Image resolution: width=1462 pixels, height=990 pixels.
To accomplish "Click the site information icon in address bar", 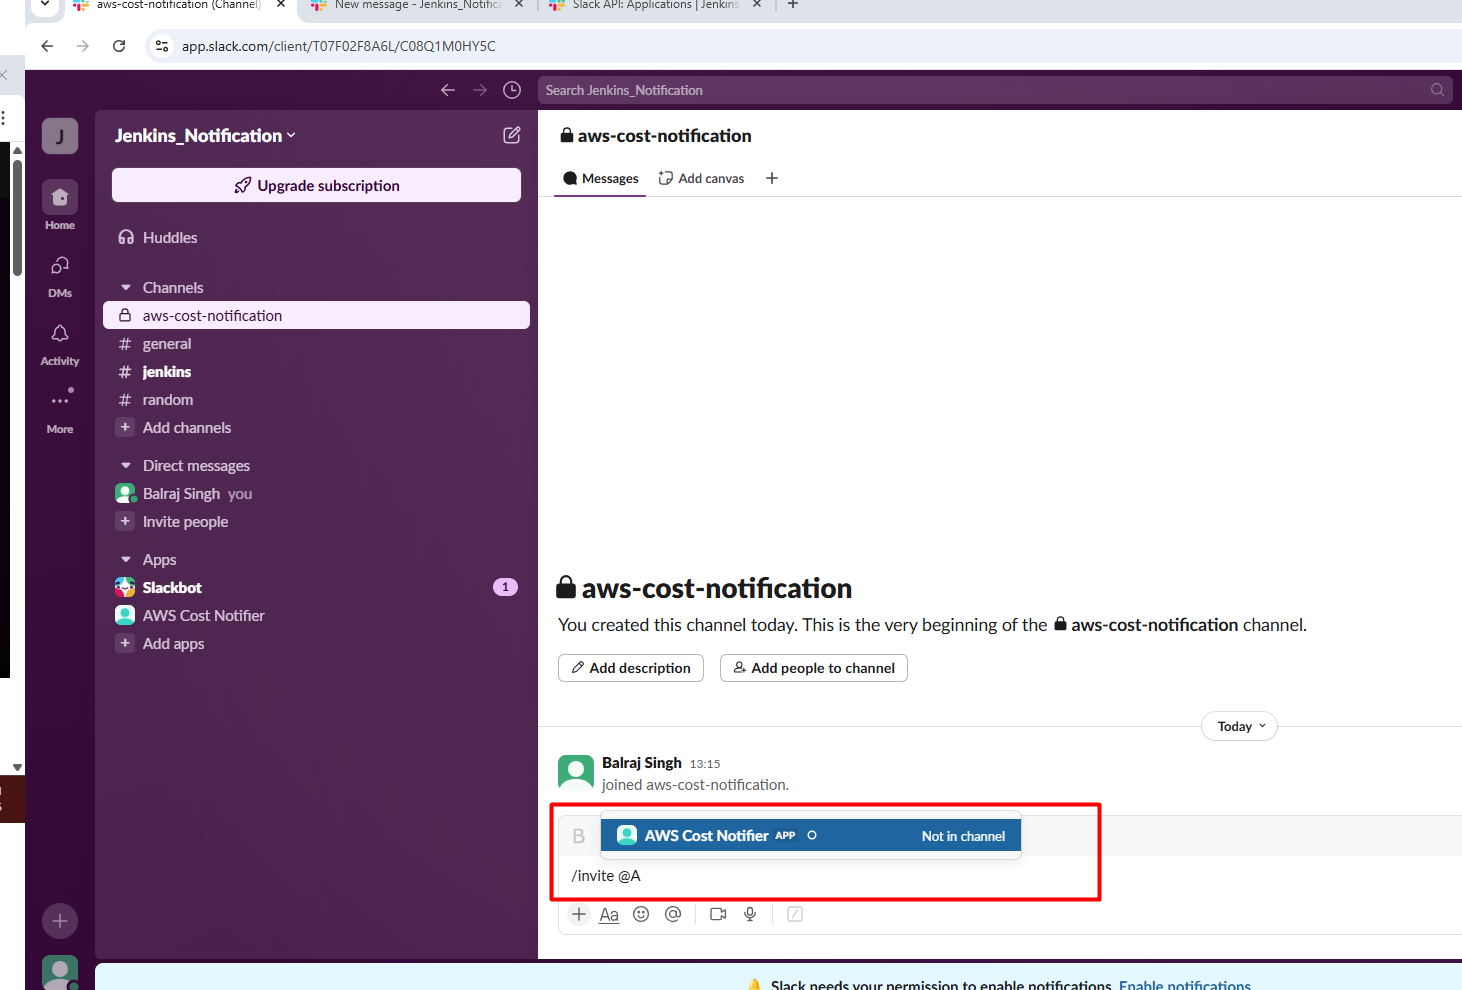I will [x=162, y=46].
